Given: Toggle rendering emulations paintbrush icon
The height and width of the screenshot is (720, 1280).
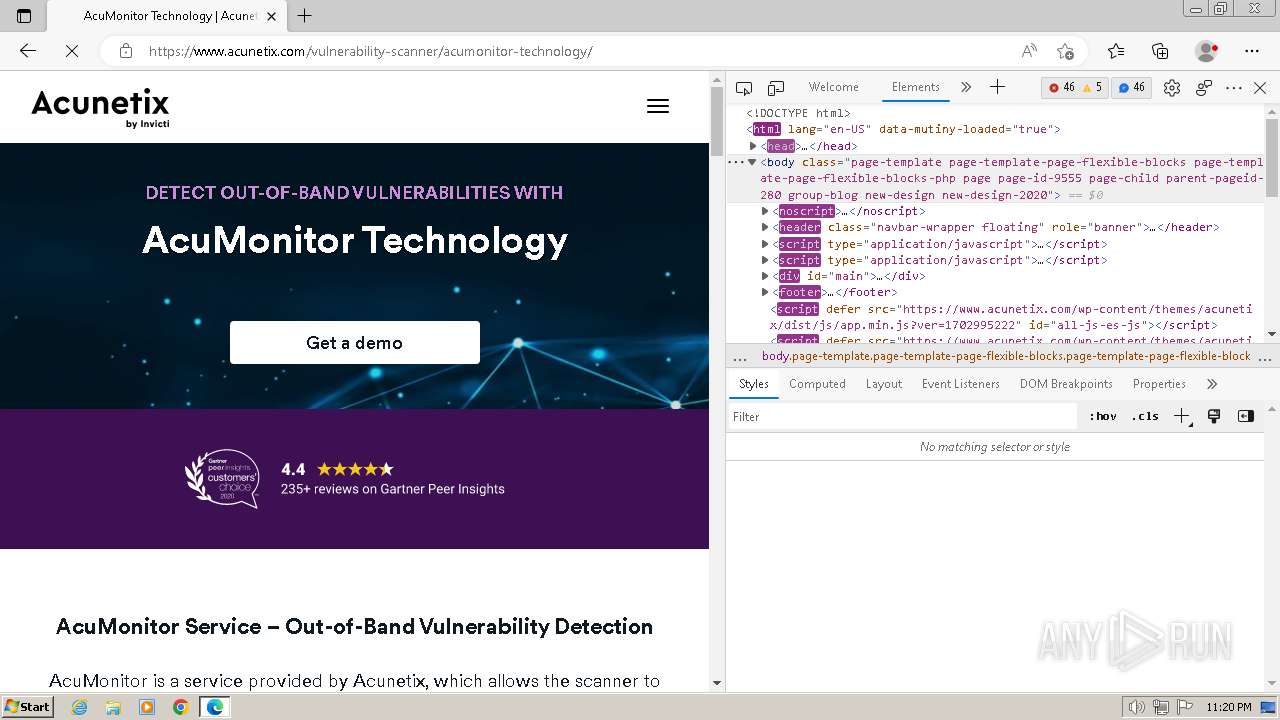Looking at the screenshot, I should [1214, 416].
